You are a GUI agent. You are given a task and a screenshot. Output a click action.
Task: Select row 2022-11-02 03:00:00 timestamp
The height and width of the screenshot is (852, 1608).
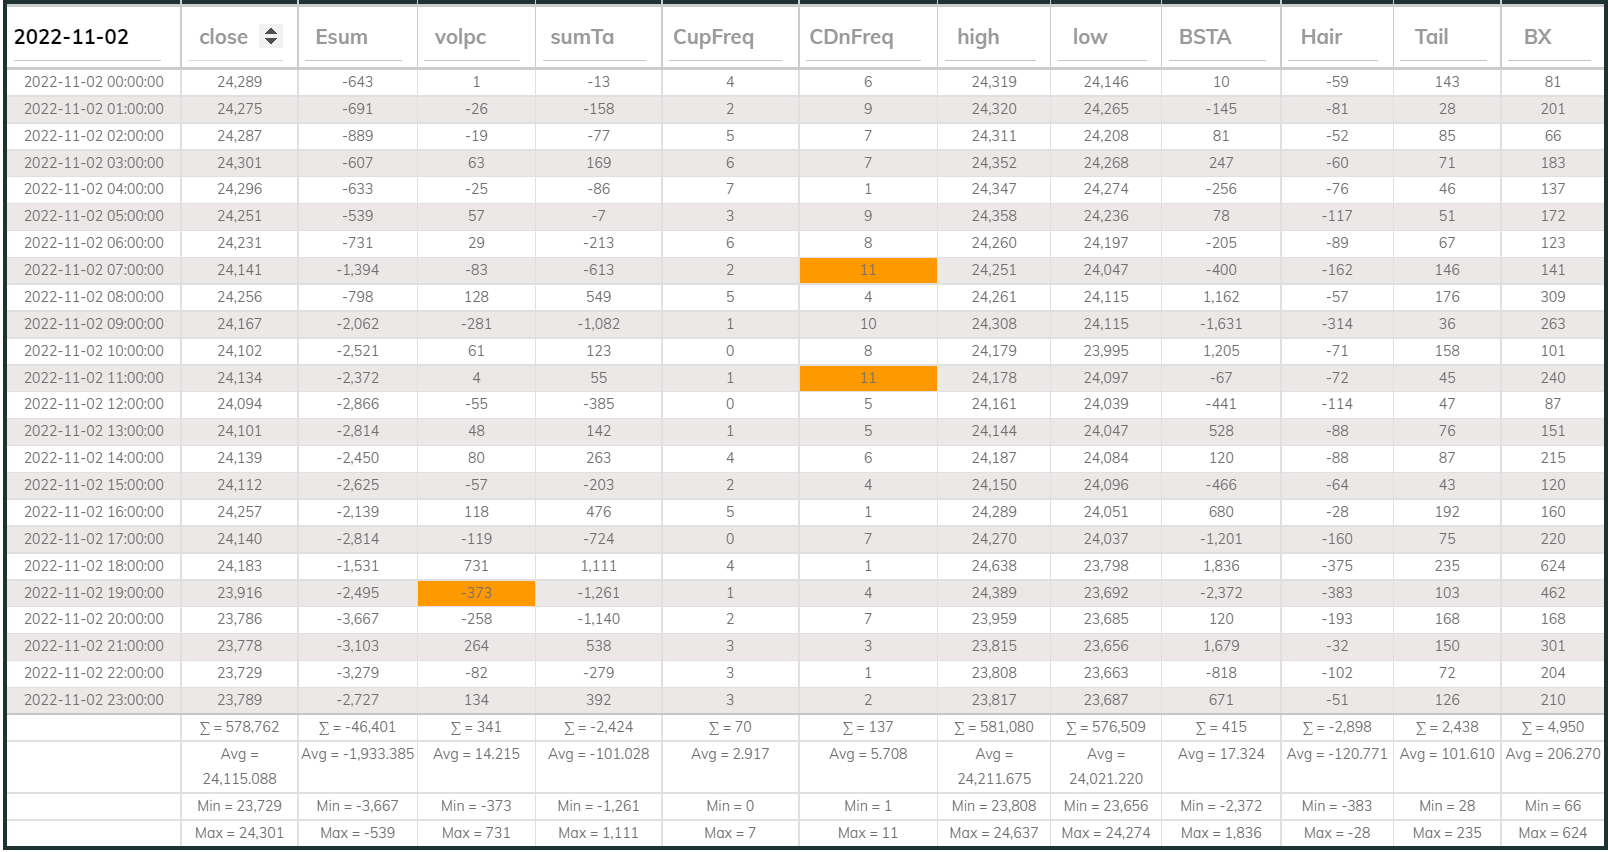point(94,163)
